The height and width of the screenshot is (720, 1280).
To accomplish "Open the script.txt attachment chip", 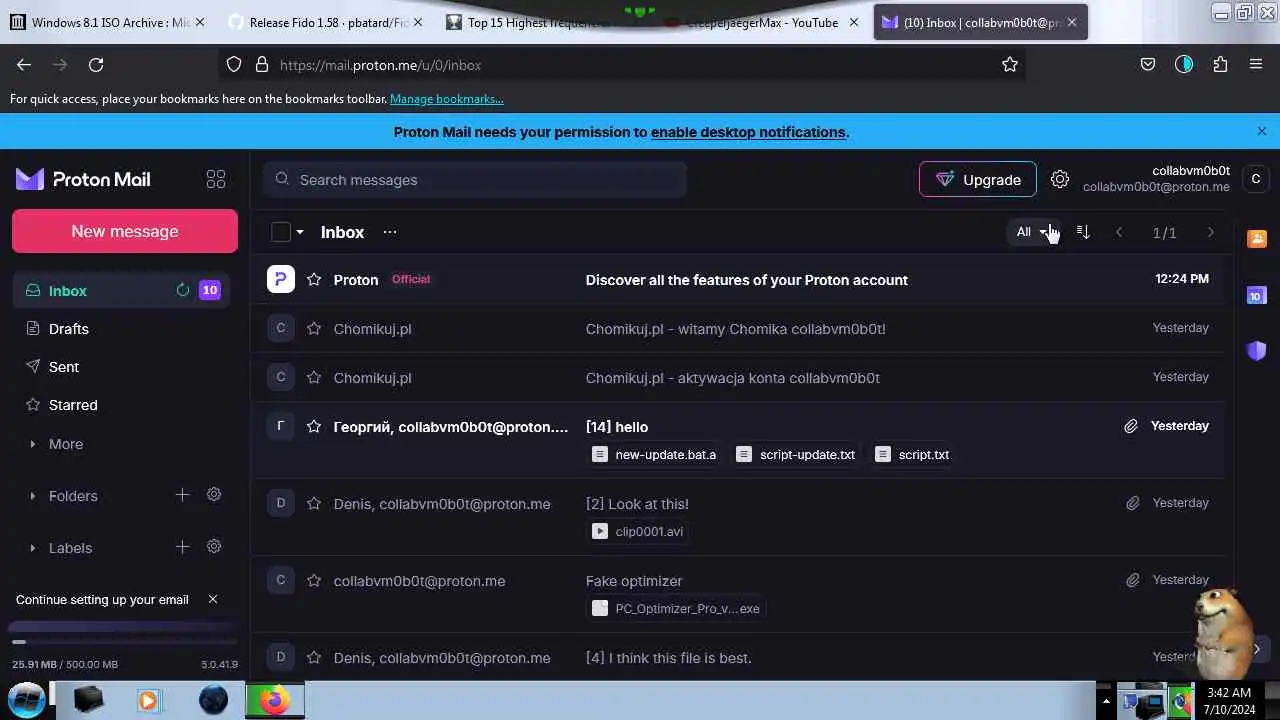I will [913, 455].
